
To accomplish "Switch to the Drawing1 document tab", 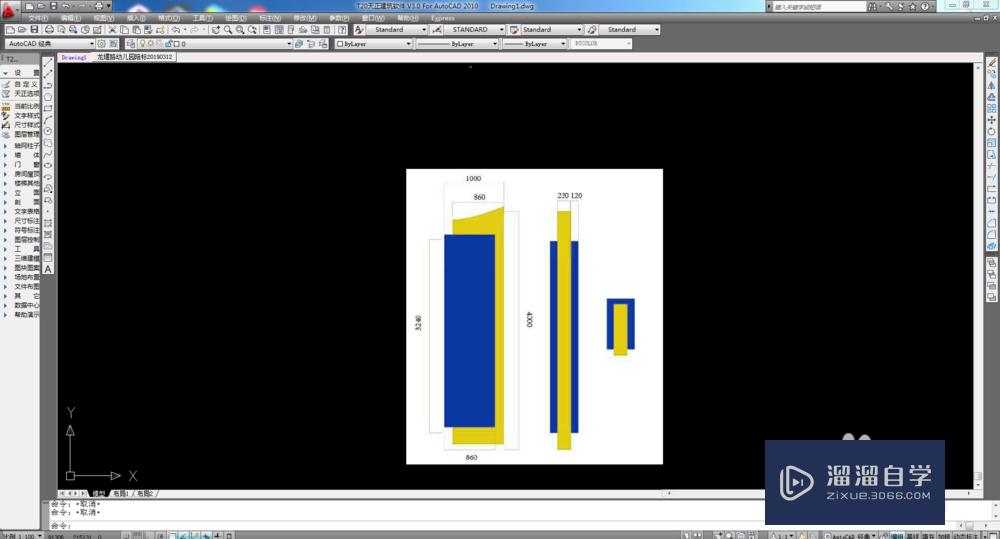I will tap(74, 57).
